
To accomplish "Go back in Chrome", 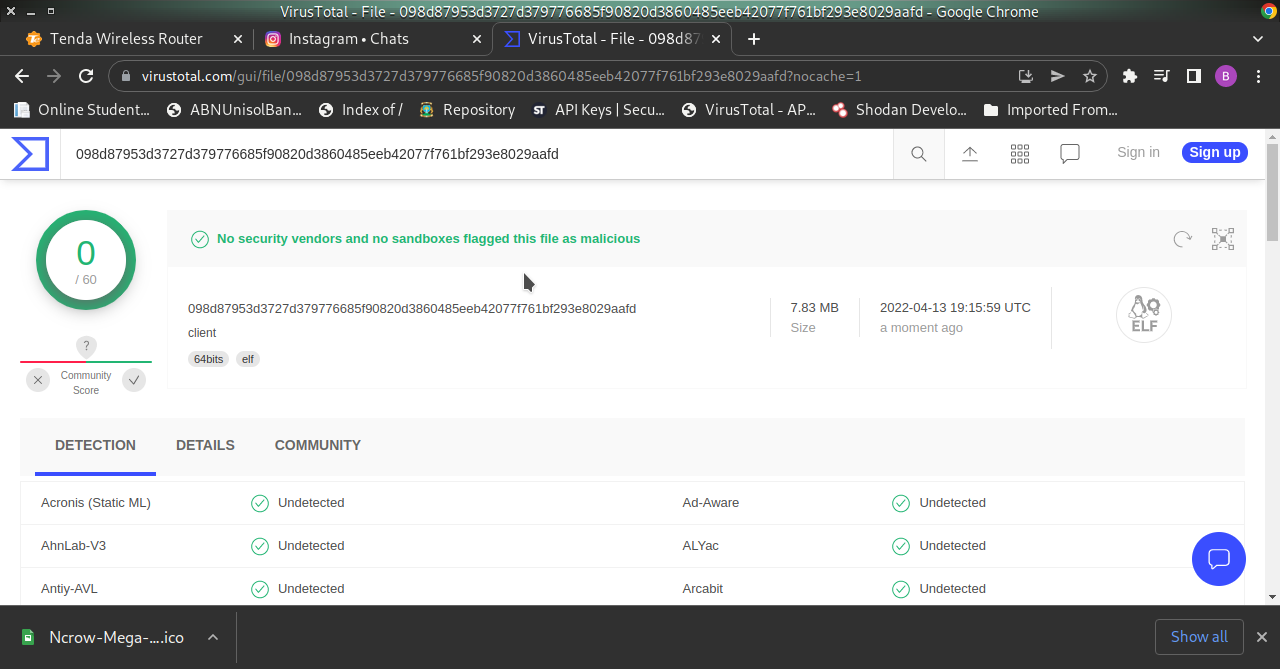I will [22, 76].
